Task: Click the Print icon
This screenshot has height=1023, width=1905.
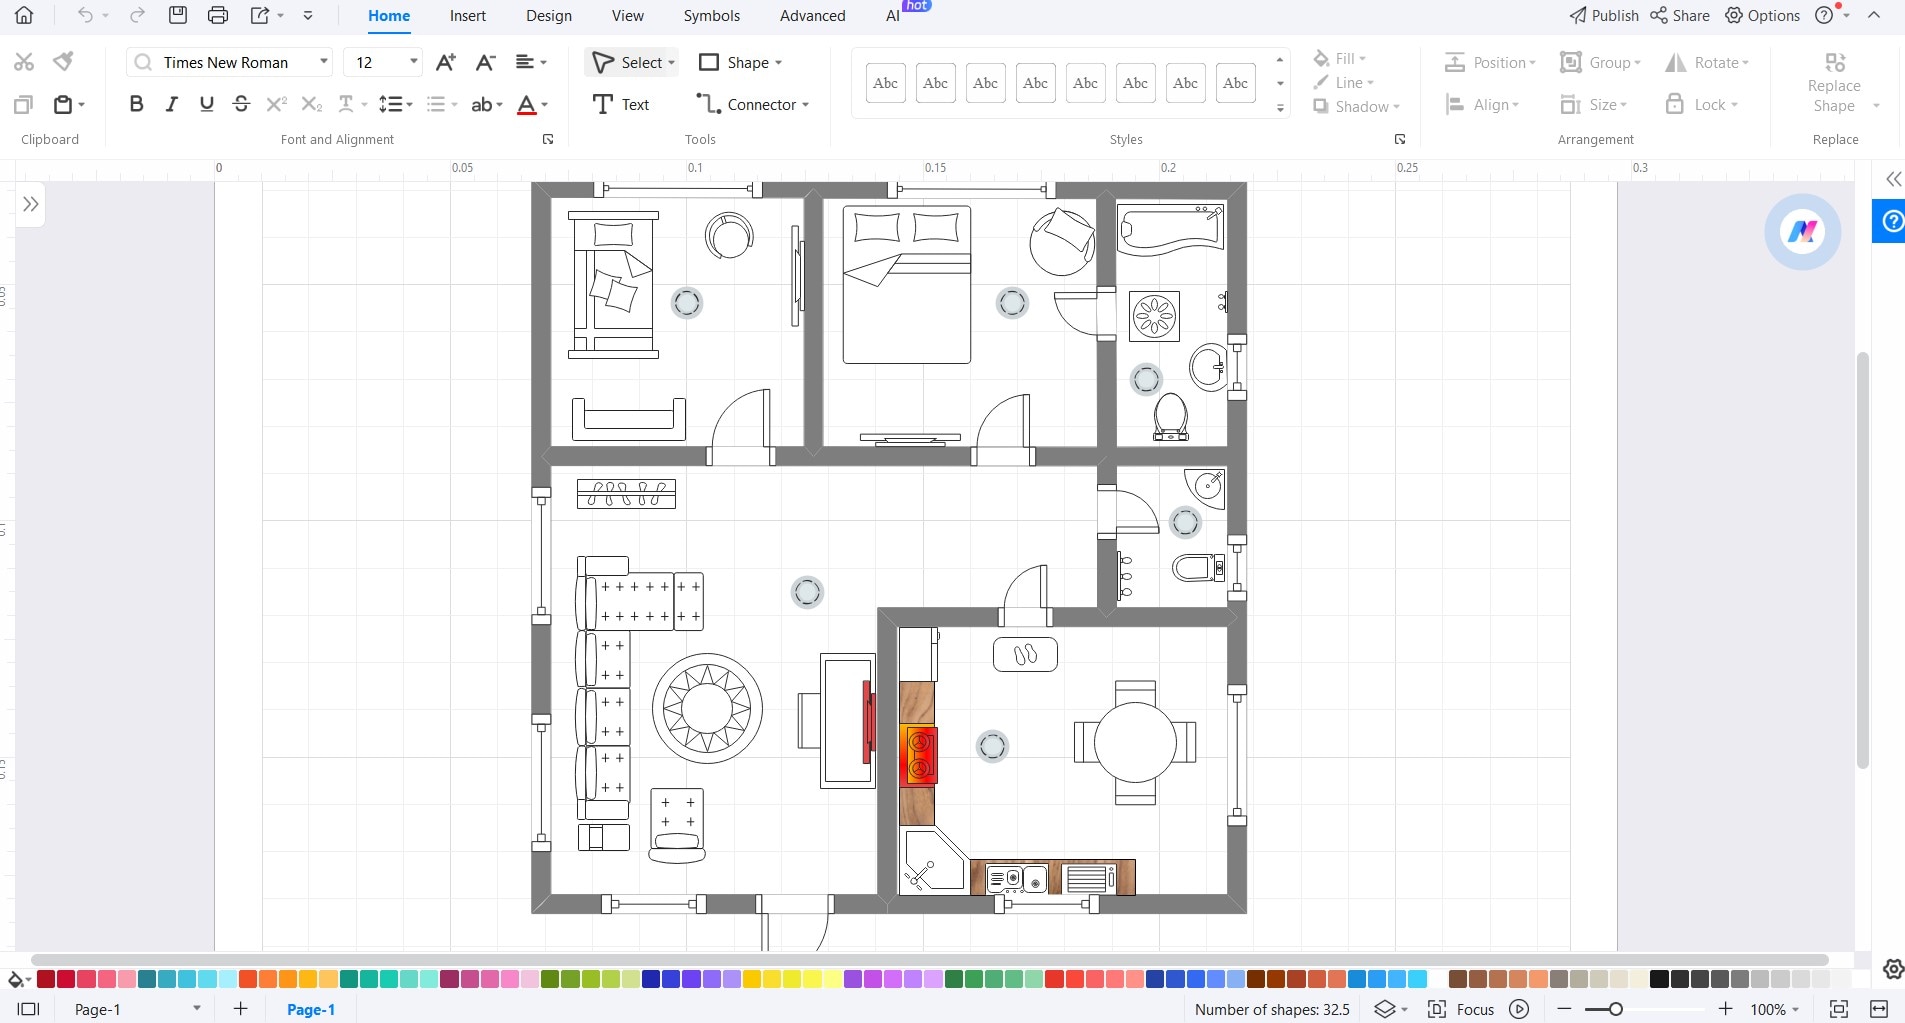Action: click(218, 15)
